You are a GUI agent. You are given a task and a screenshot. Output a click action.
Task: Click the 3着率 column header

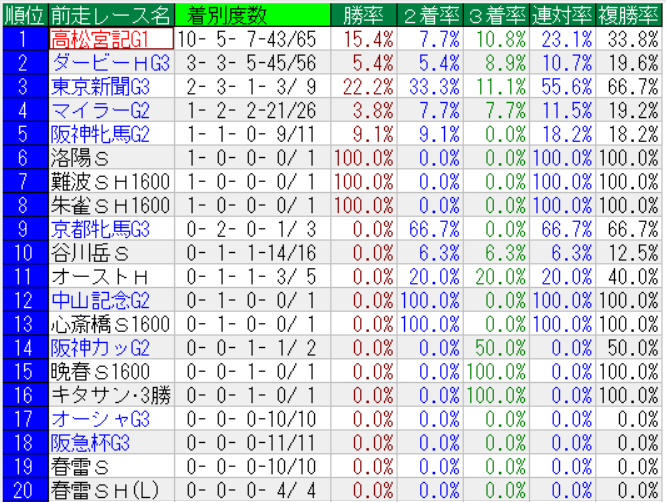(x=496, y=16)
